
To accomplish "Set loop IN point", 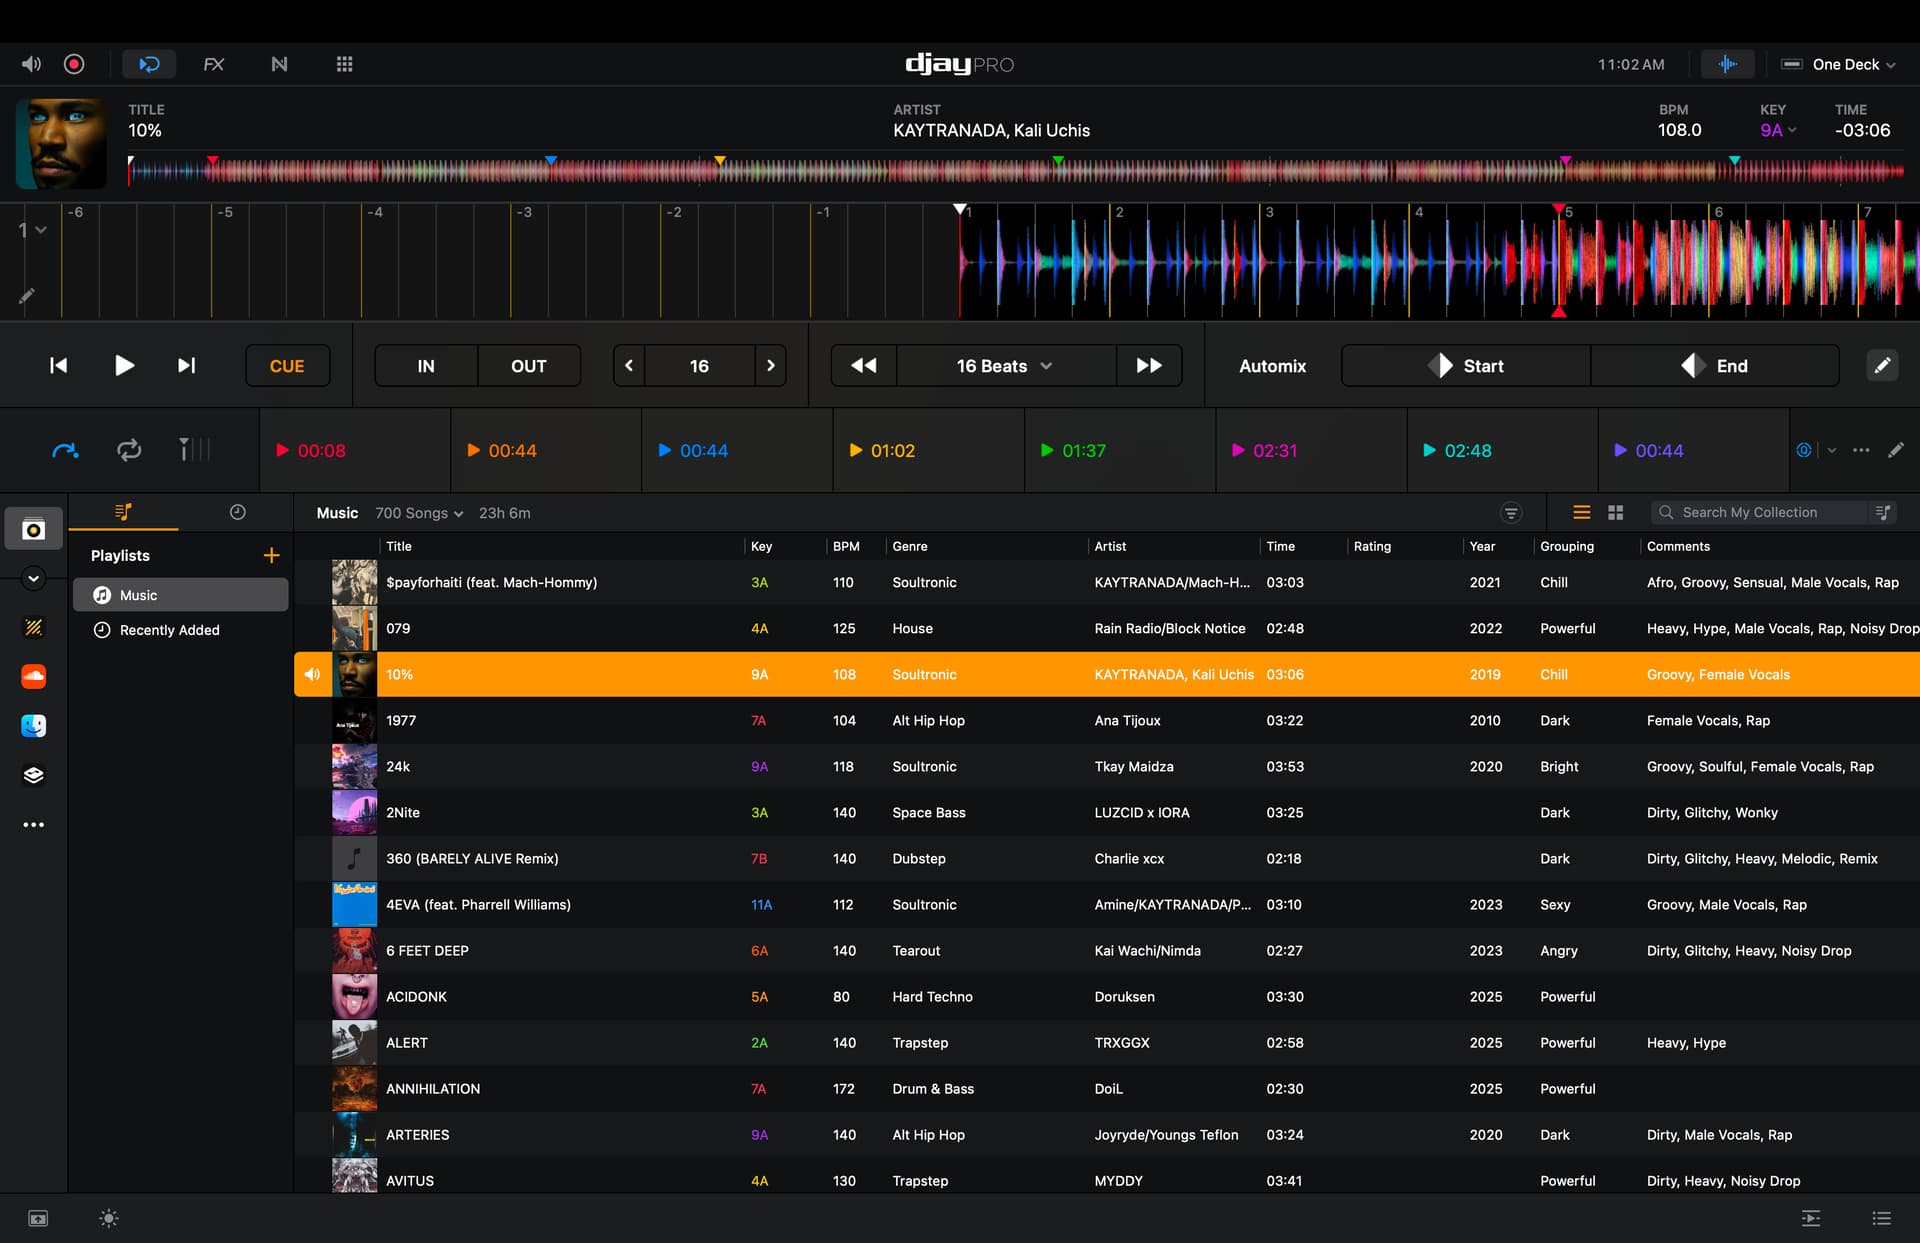I will click(426, 366).
